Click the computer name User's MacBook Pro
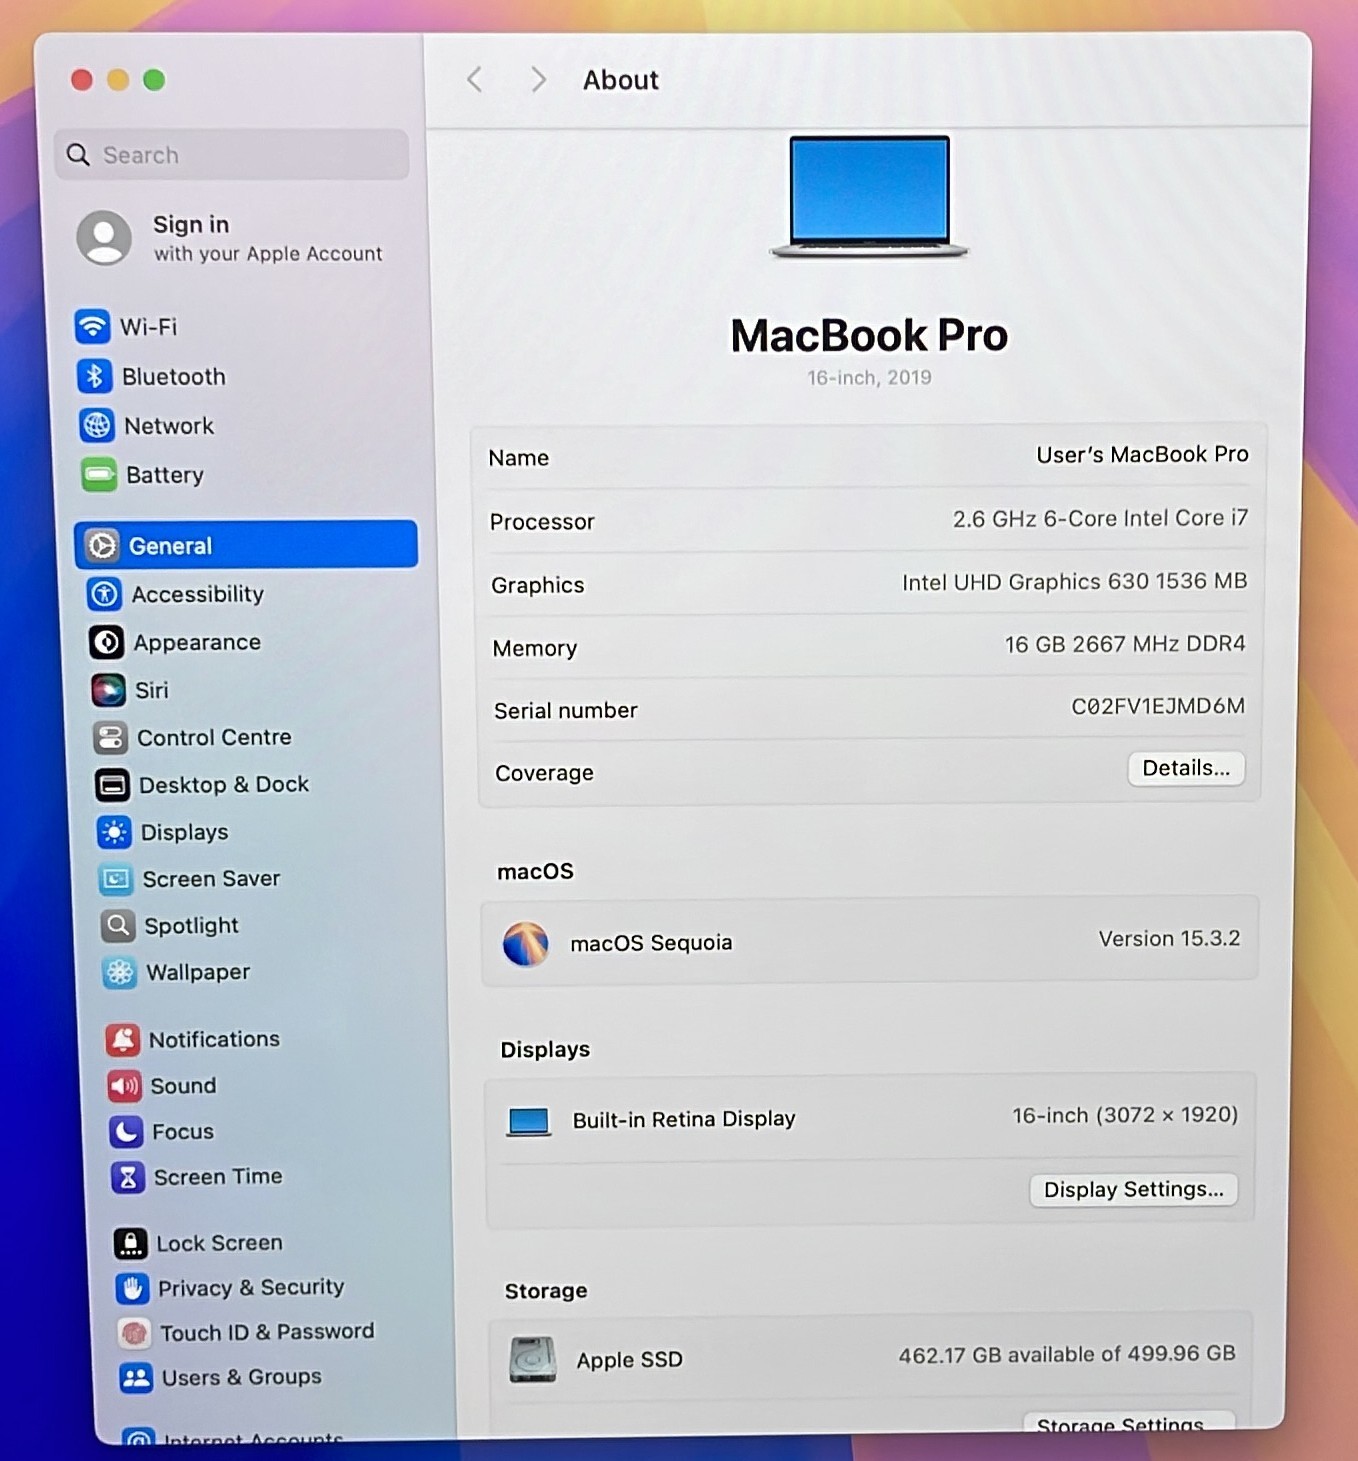1358x1461 pixels. pyautogui.click(x=1142, y=455)
